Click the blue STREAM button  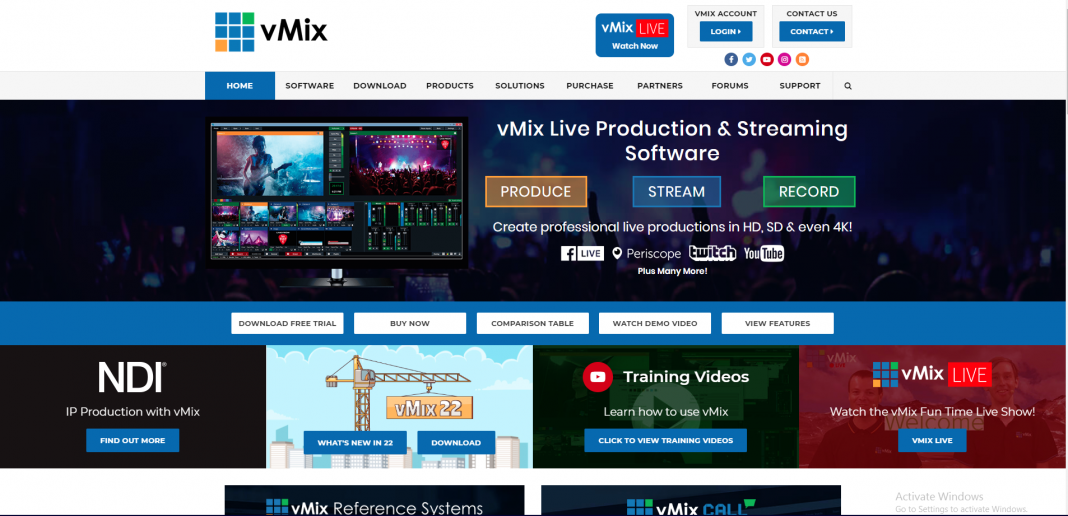[676, 191]
